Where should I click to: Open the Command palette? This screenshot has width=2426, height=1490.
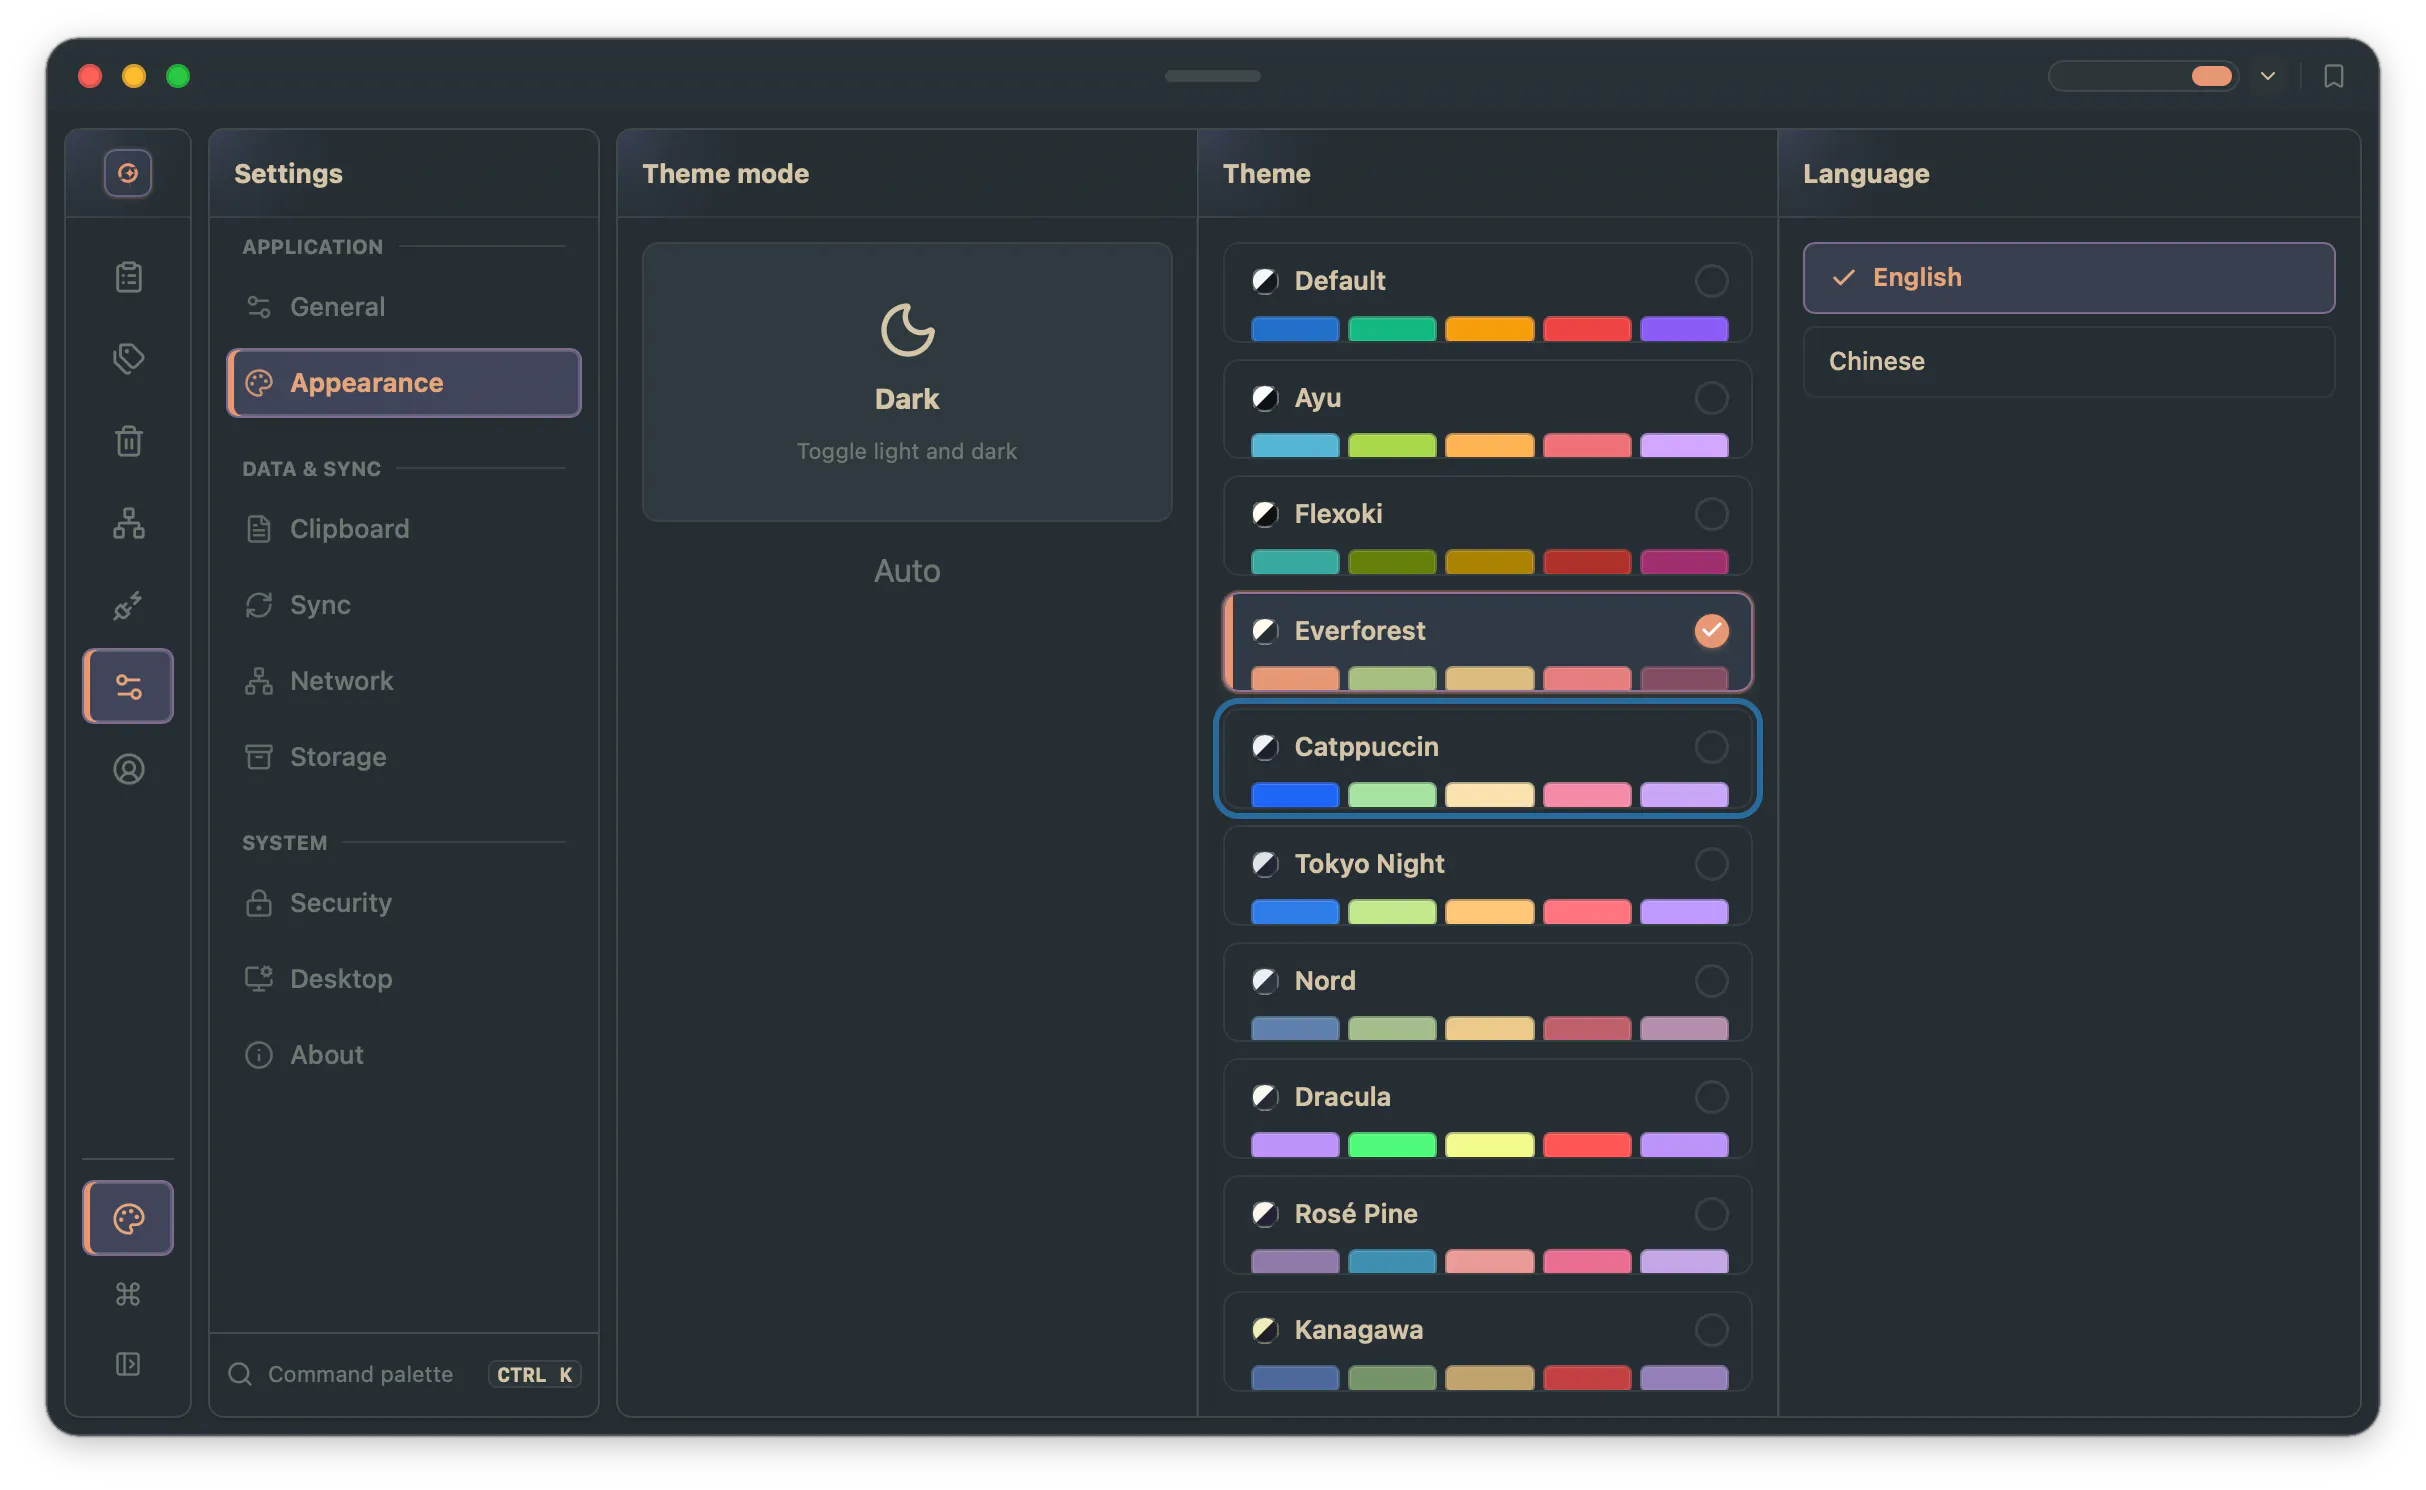coord(403,1374)
